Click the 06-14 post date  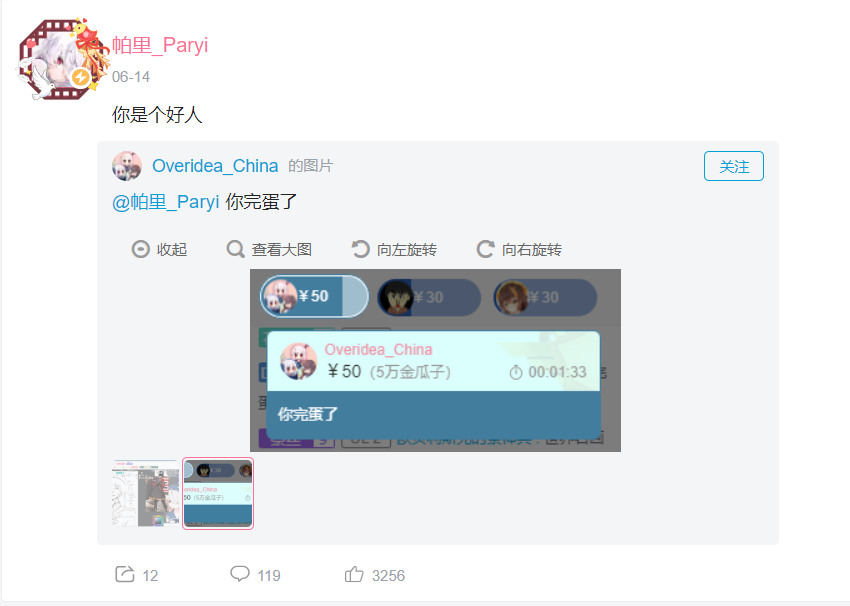click(131, 77)
